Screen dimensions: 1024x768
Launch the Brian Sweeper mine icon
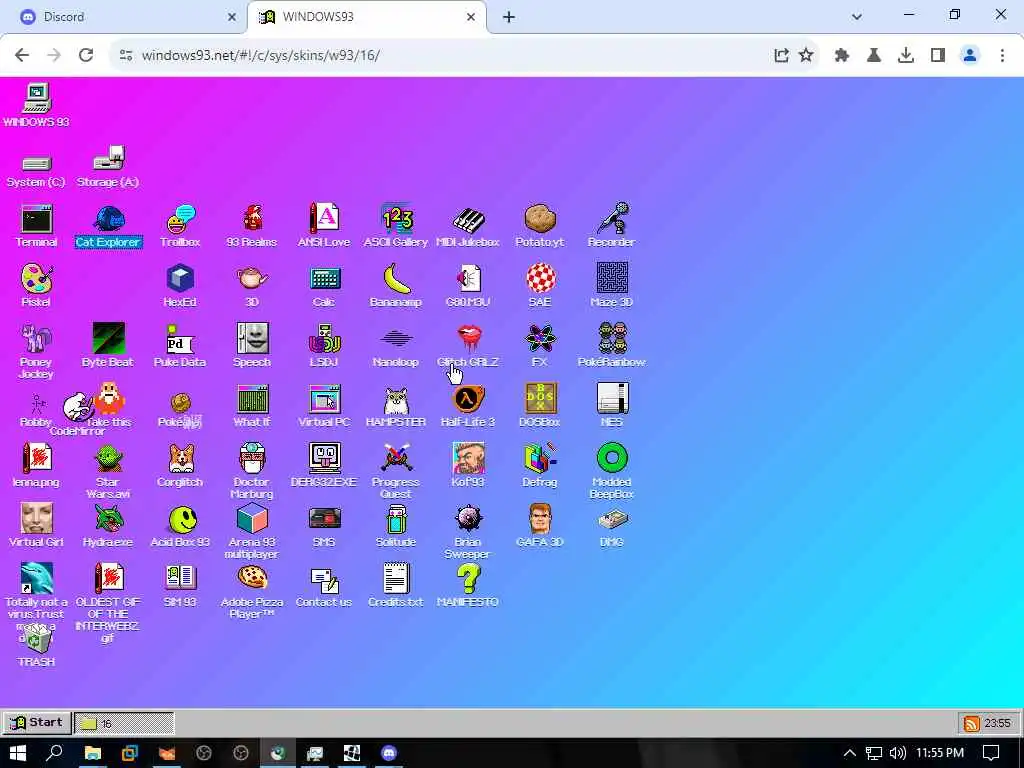pos(468,519)
